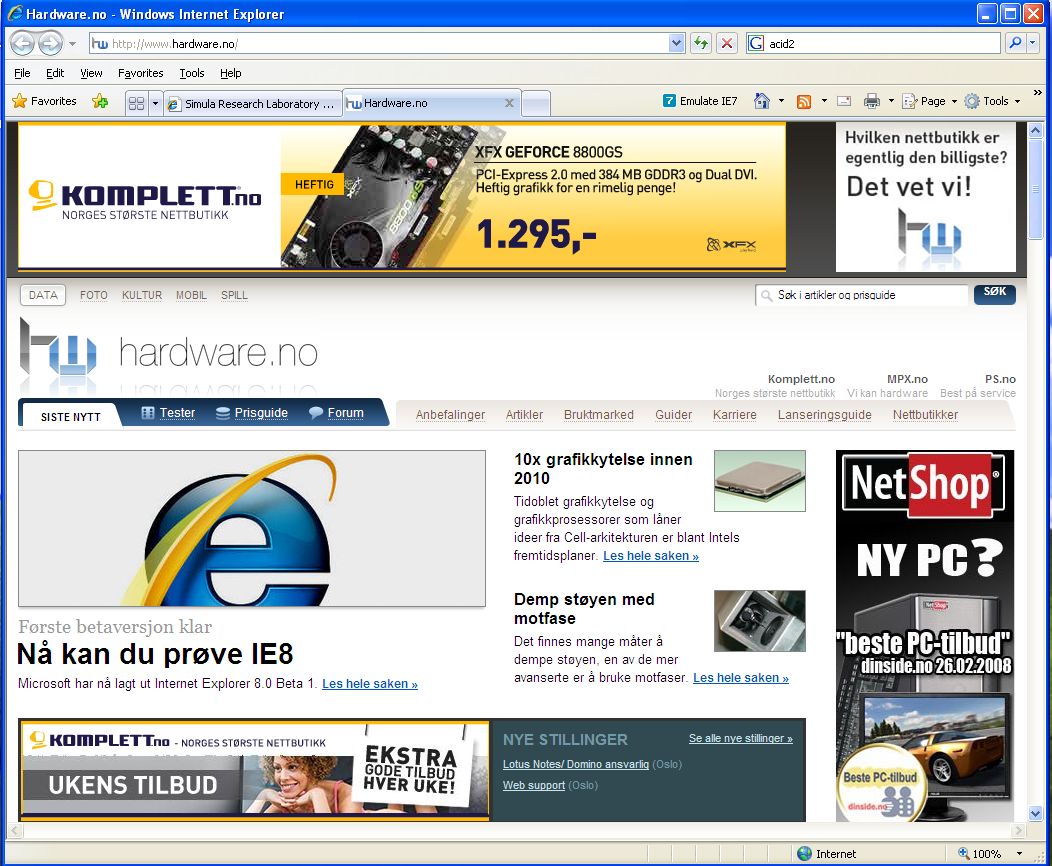Open the MOBIL section link
This screenshot has width=1052, height=866.
(x=191, y=295)
